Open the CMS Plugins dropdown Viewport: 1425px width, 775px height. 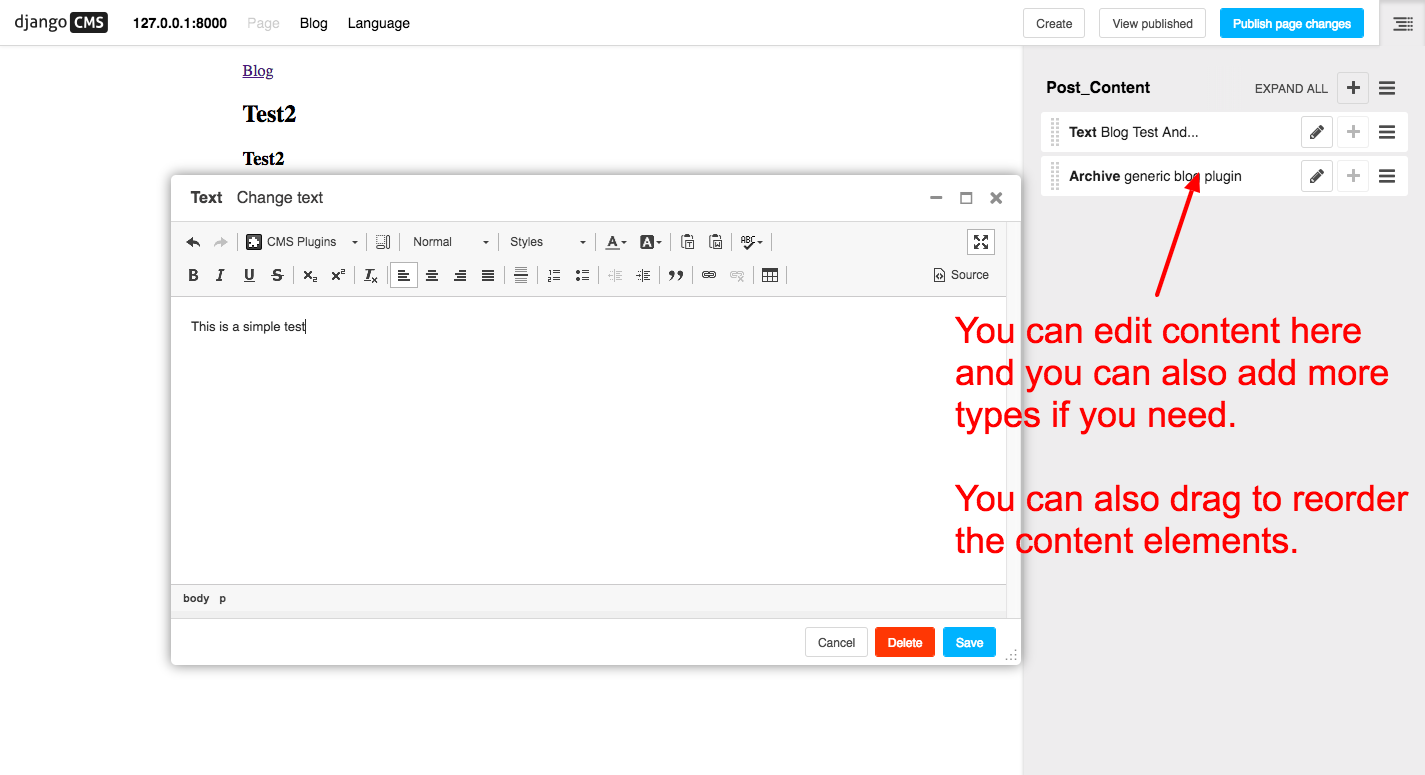[302, 242]
